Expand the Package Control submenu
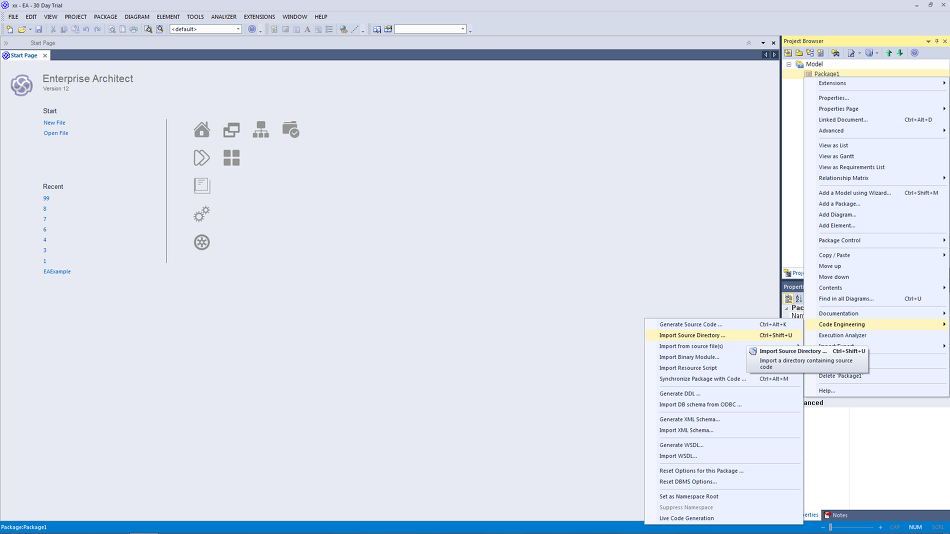Viewport: 950px width, 534px height. click(876, 240)
